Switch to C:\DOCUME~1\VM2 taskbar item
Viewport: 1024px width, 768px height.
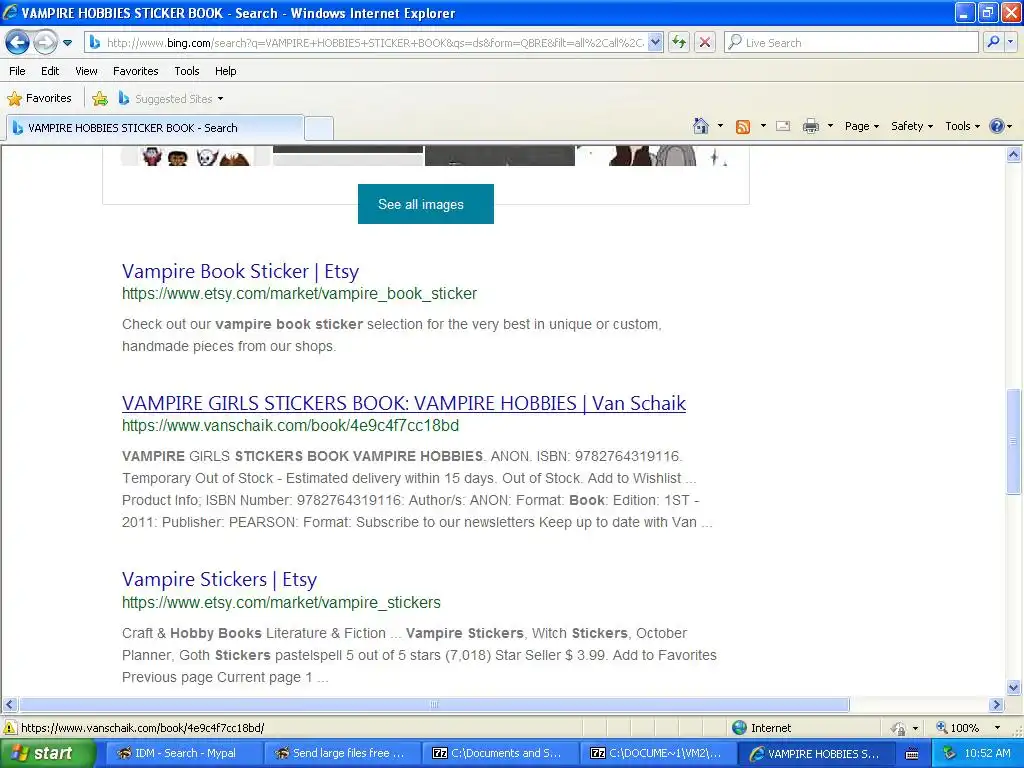(658, 753)
